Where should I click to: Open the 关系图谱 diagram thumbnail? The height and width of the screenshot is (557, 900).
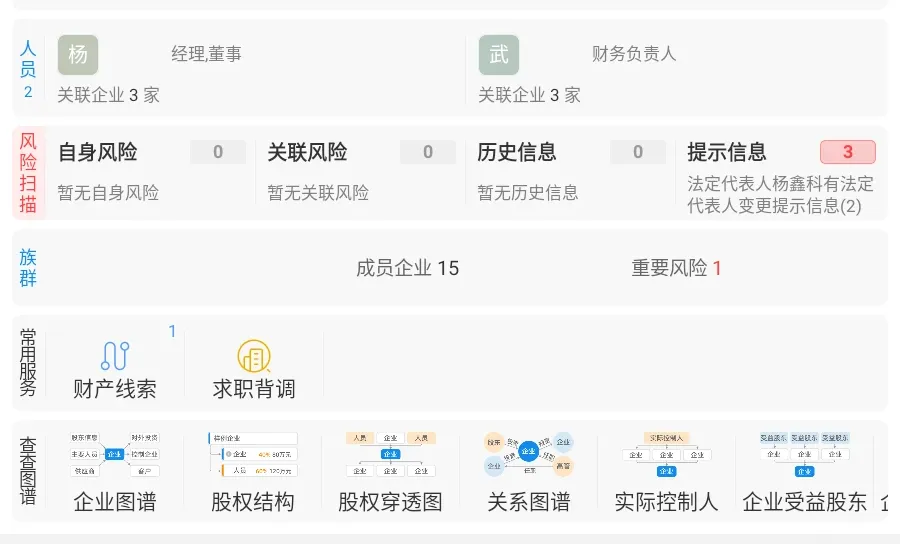[x=529, y=454]
